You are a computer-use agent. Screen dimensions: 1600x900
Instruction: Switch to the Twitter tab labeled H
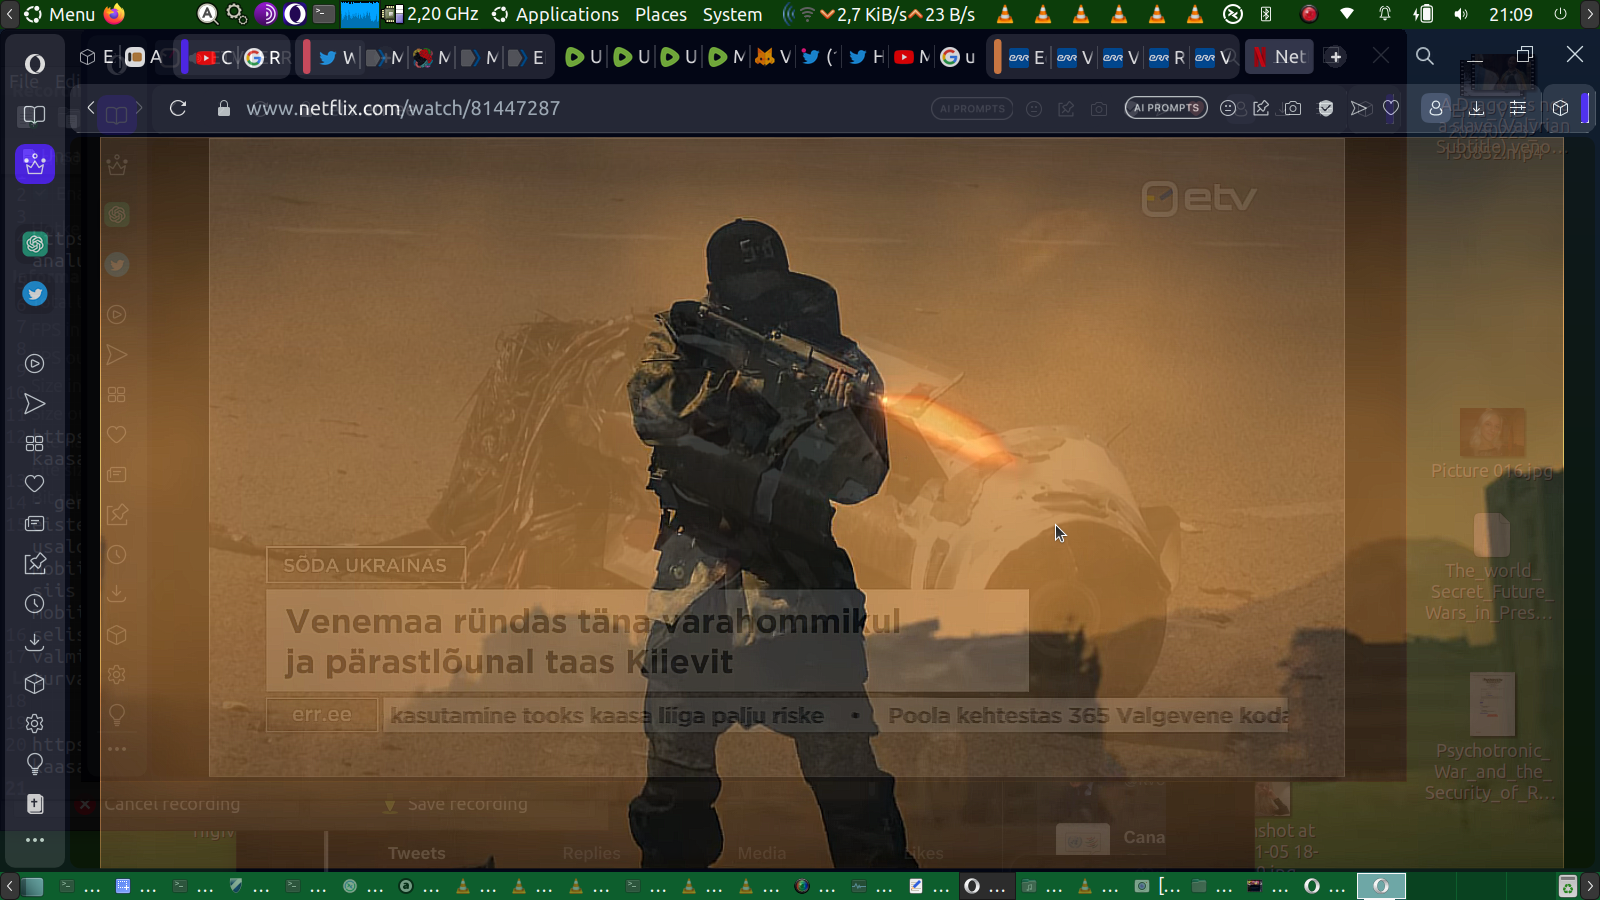tap(867, 57)
